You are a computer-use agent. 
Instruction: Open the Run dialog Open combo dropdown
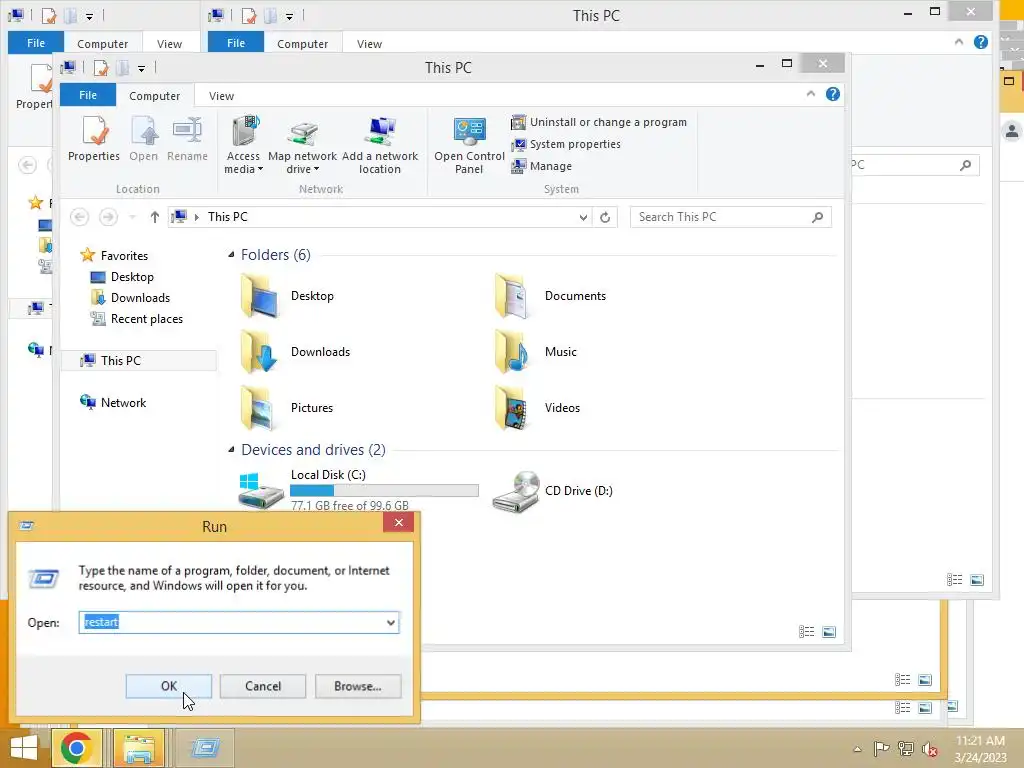[x=391, y=622]
